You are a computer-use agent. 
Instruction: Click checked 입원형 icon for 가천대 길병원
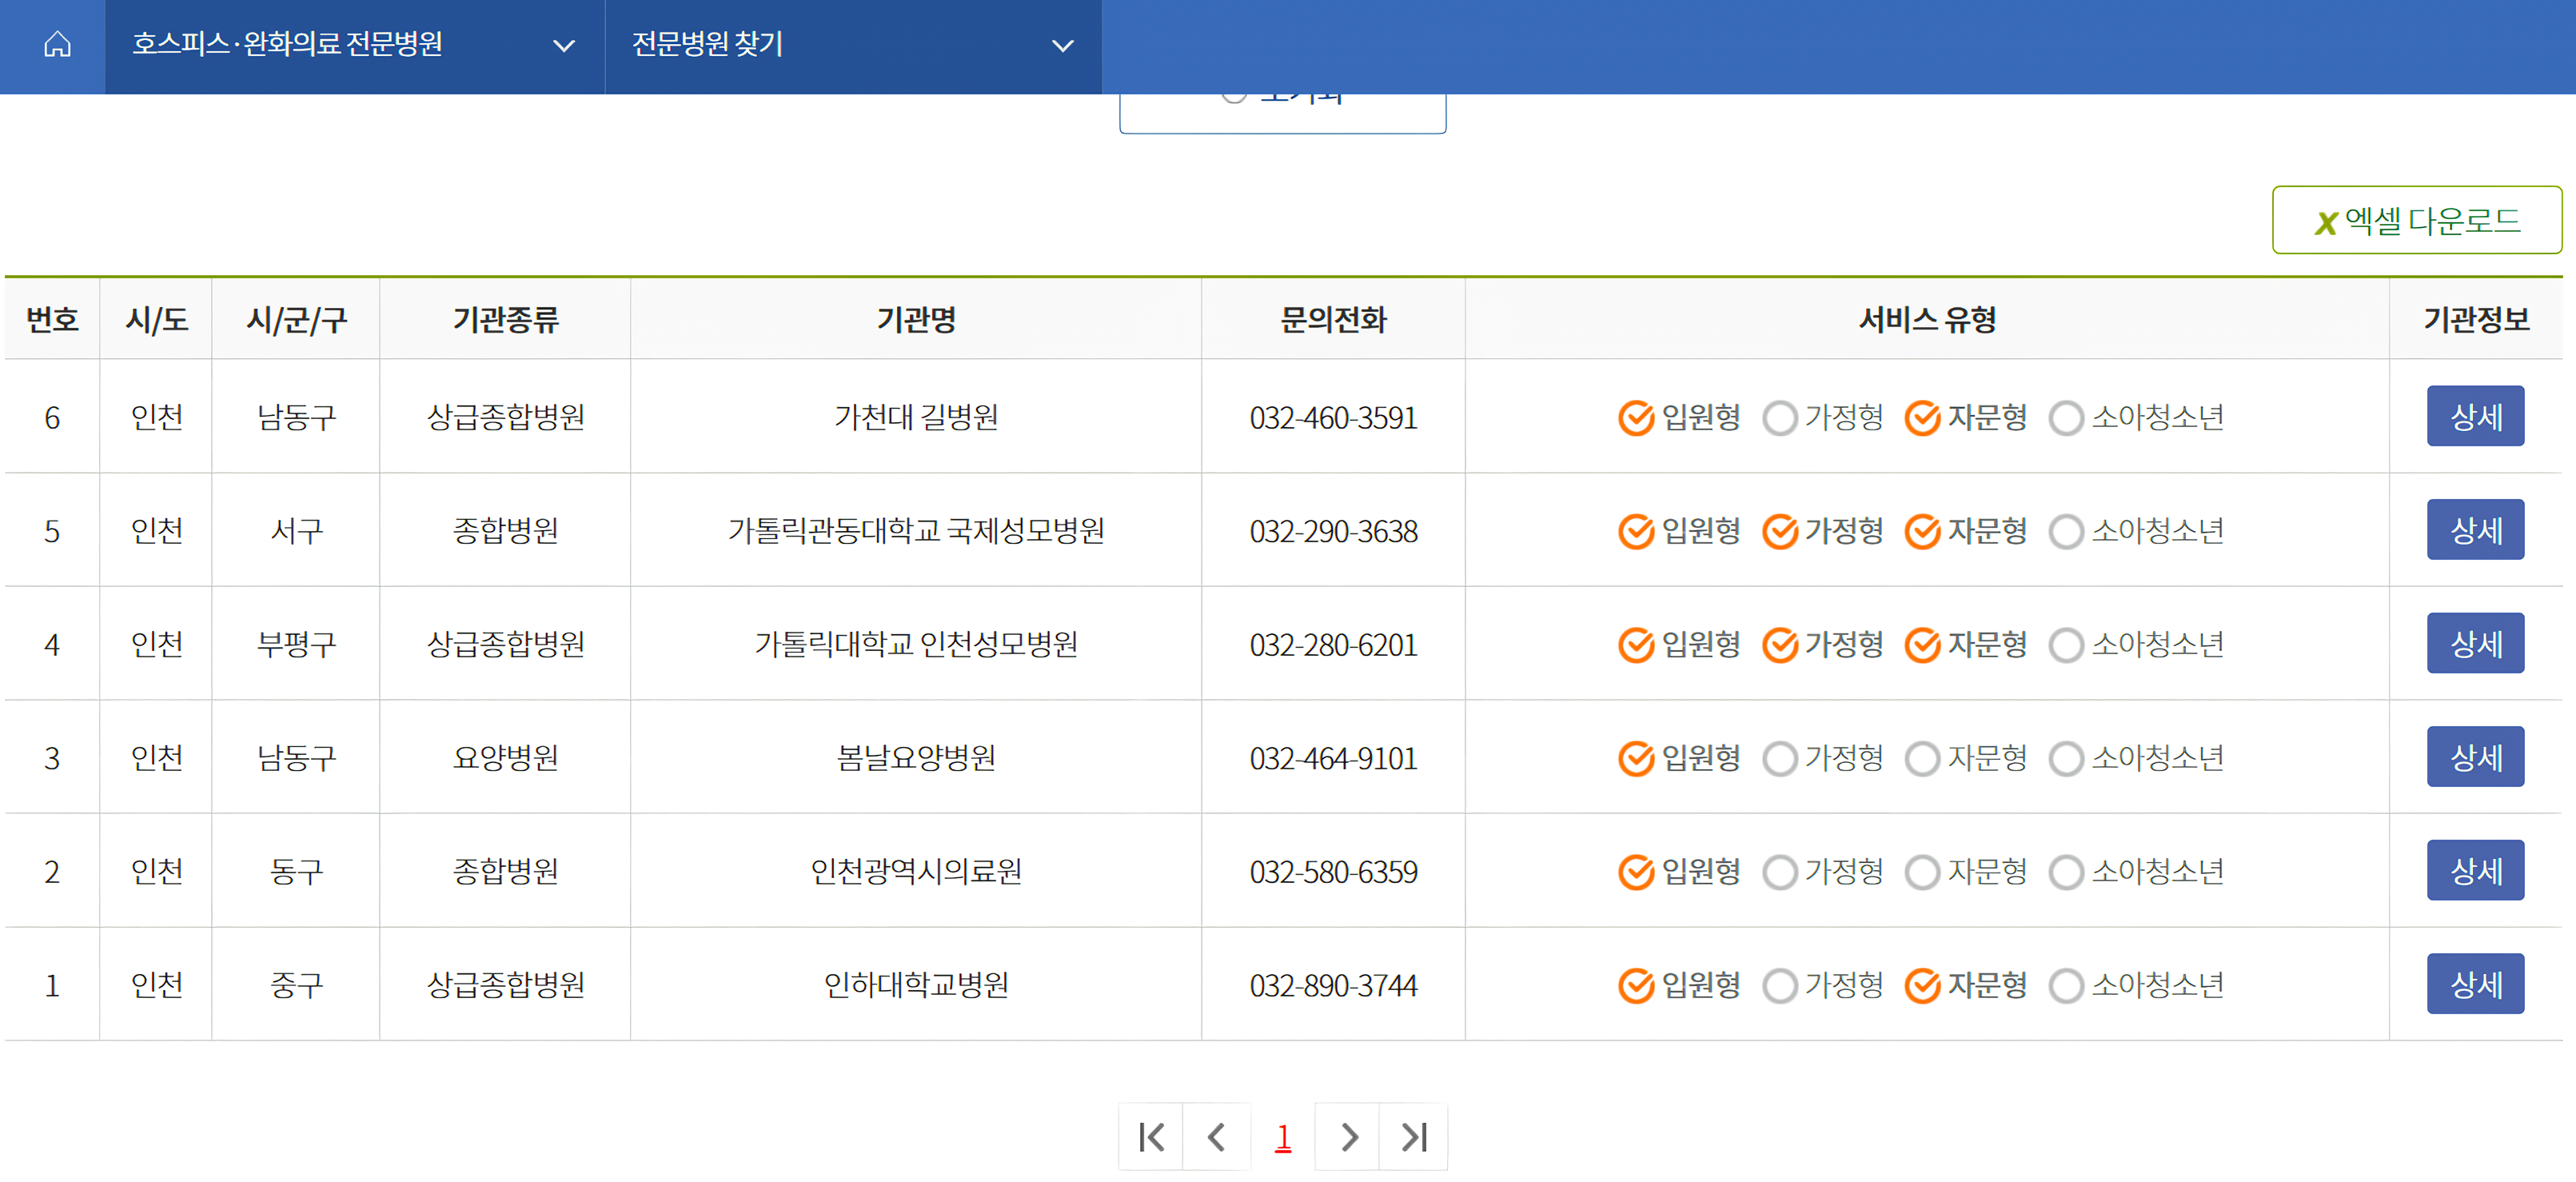[x=1636, y=418]
